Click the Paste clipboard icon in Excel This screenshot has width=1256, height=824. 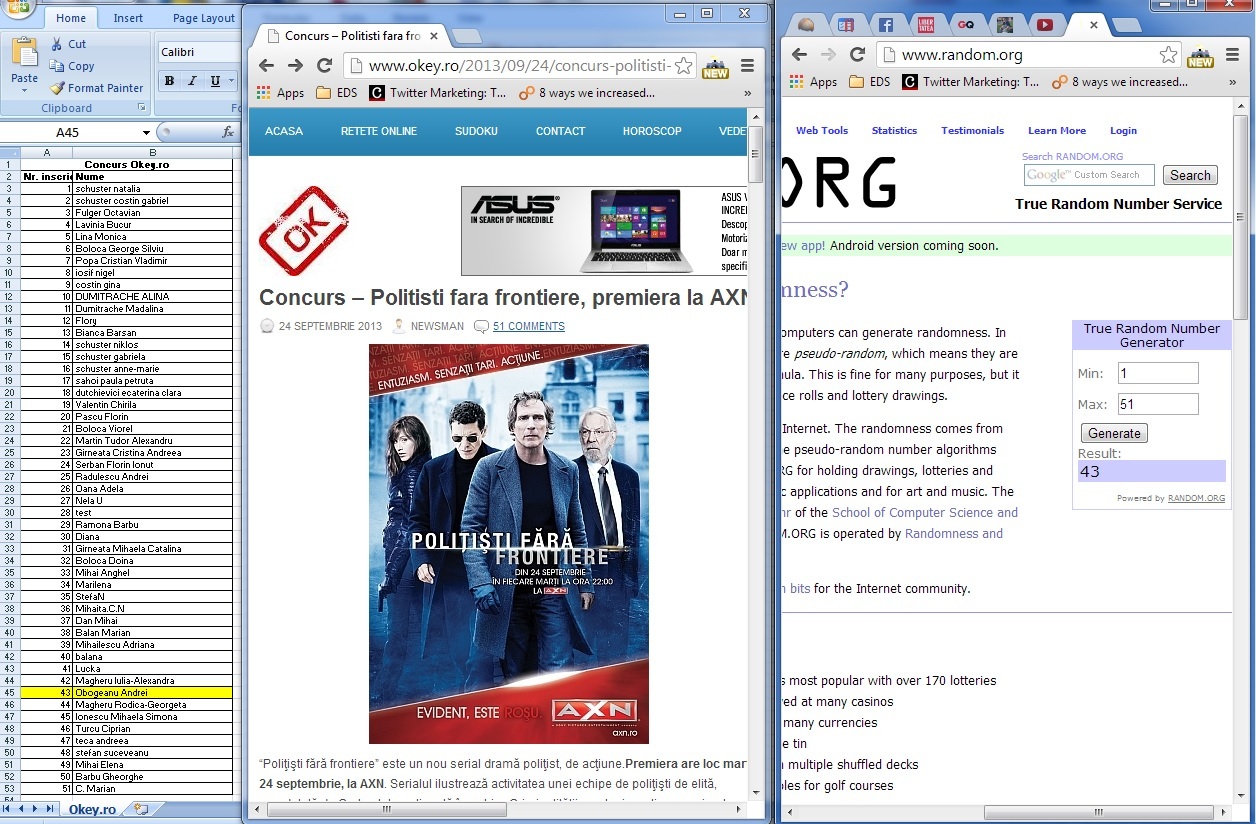click(24, 54)
